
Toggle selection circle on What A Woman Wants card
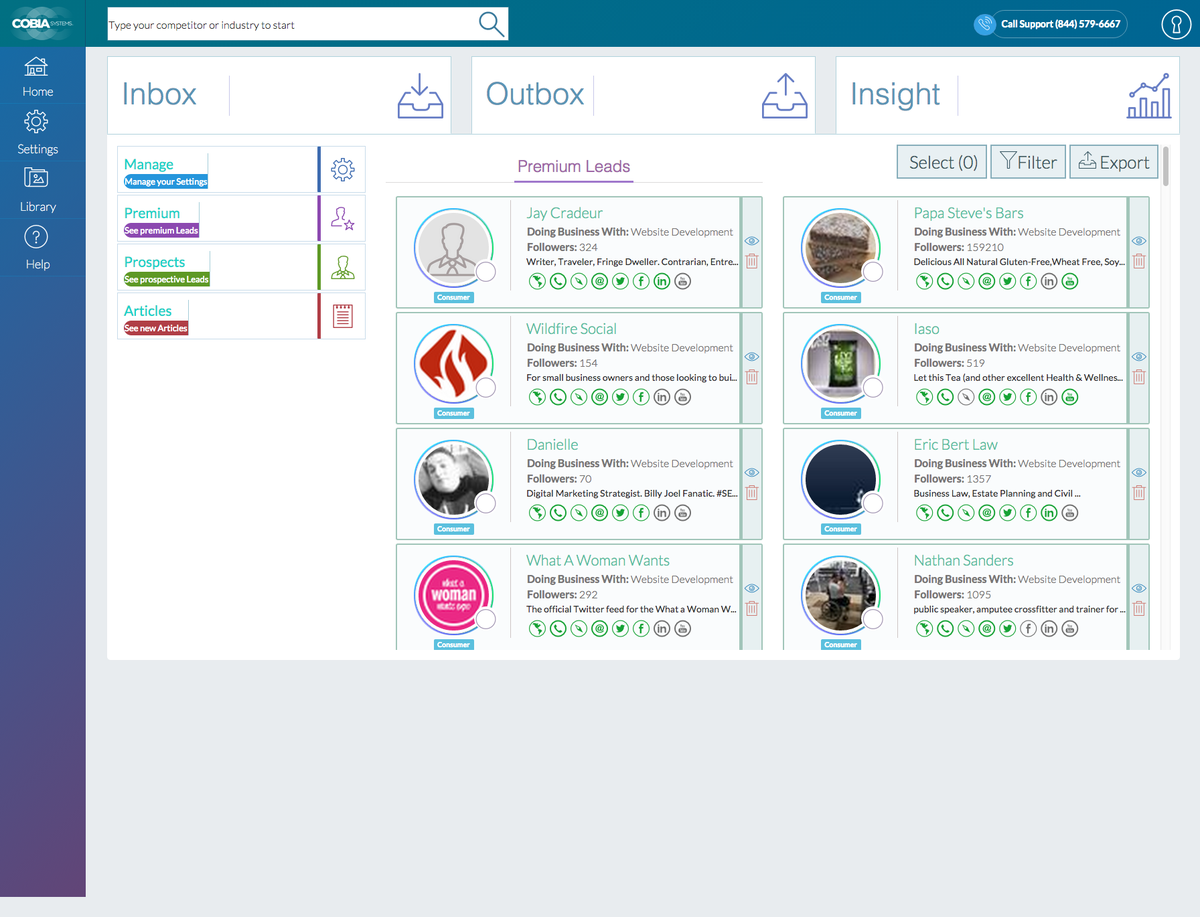(x=486, y=620)
